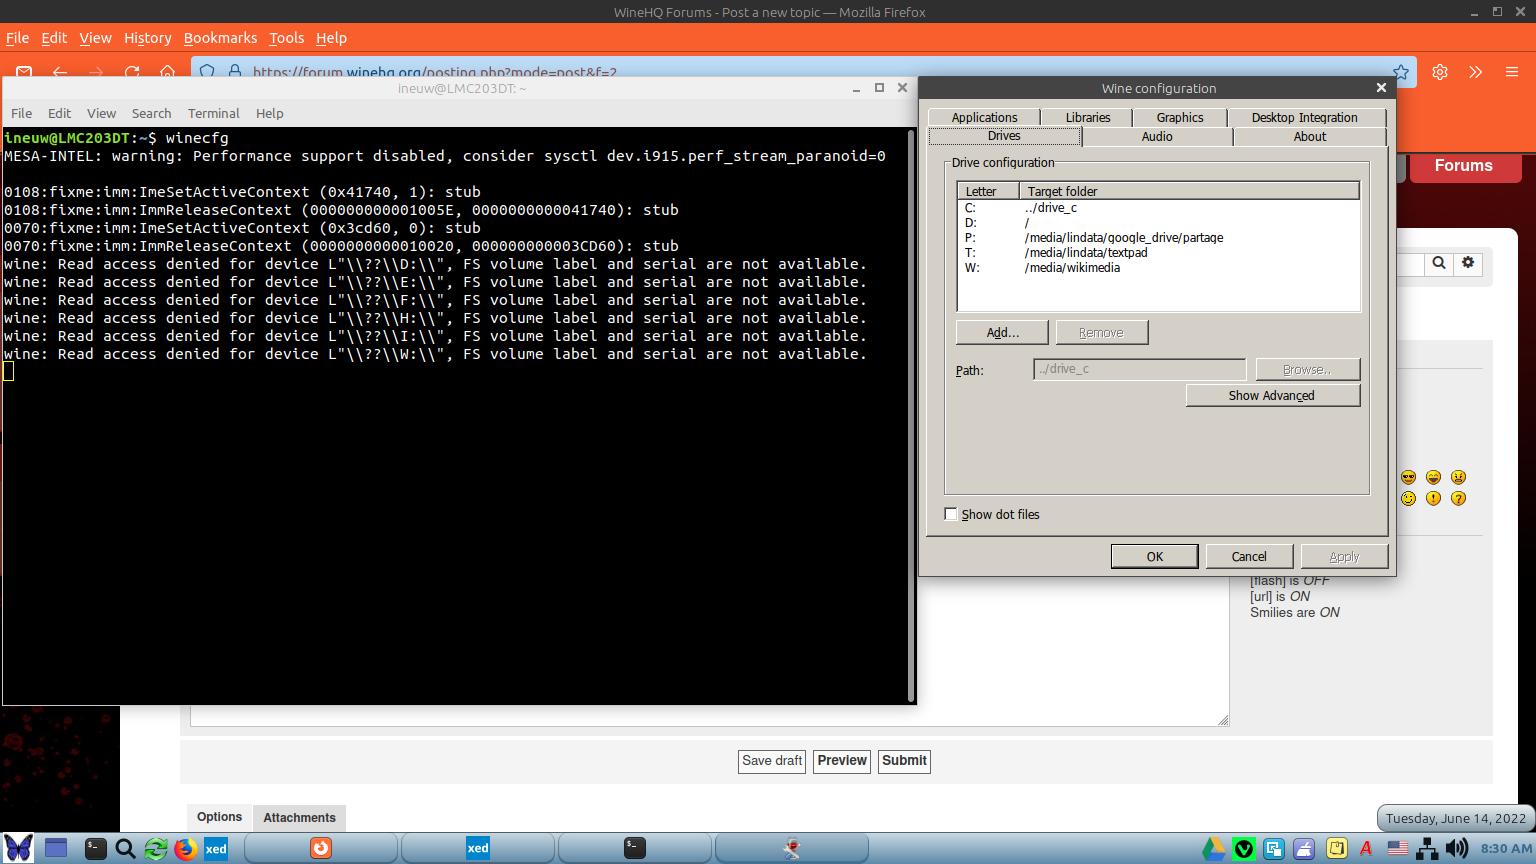
Task: Click the green update manager arrows icon
Action: (155, 849)
